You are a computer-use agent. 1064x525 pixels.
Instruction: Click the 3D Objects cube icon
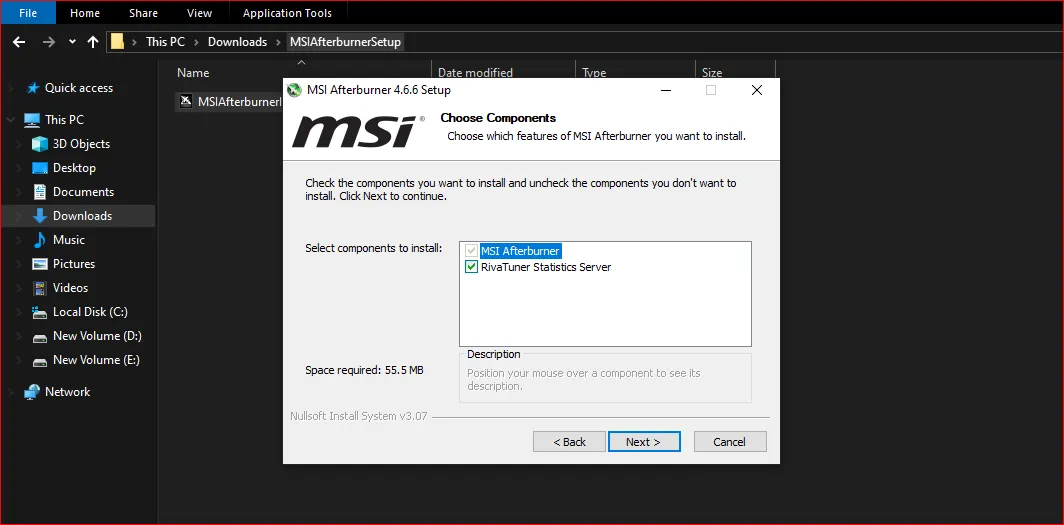pyautogui.click(x=40, y=144)
